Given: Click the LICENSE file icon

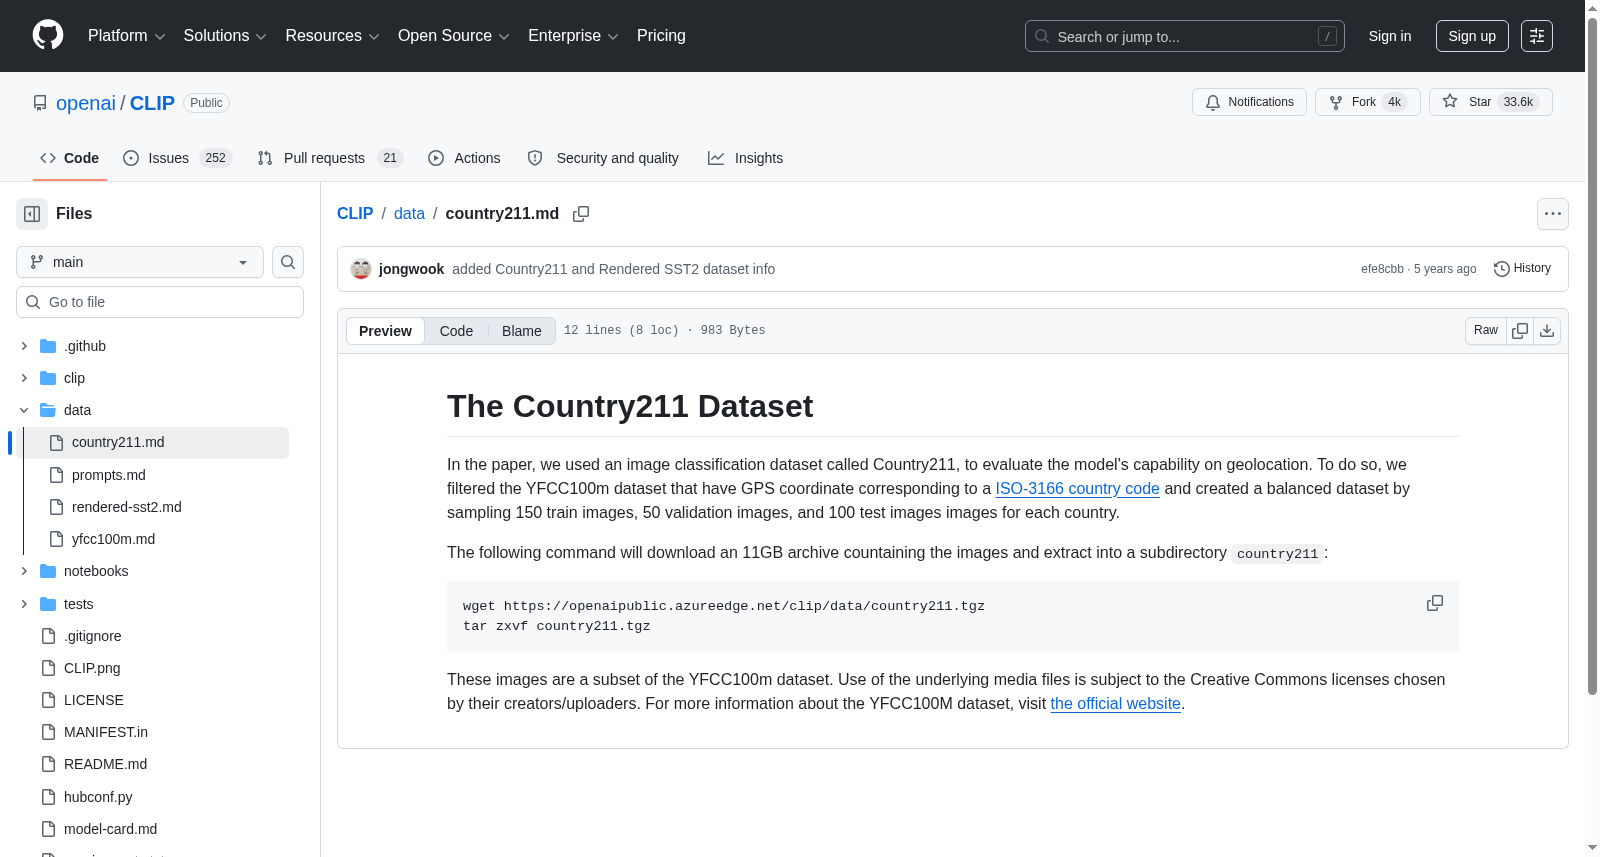Looking at the screenshot, I should (48, 700).
